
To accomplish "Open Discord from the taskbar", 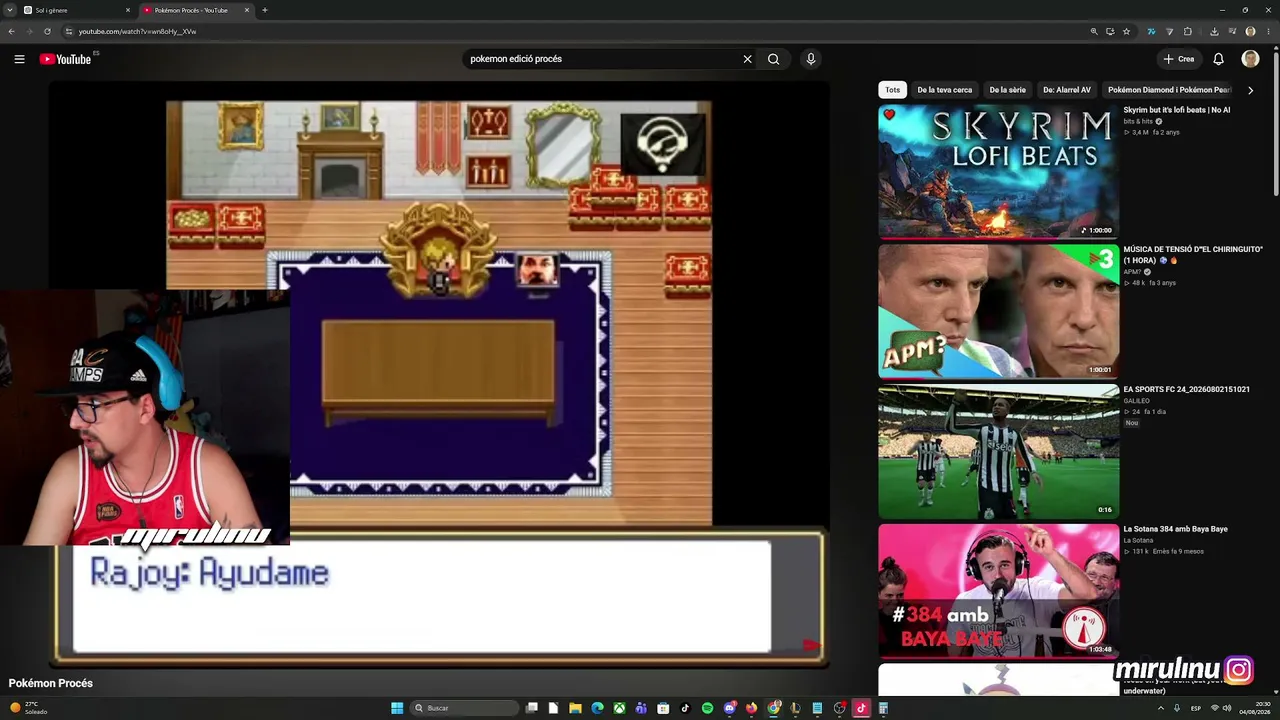I will pyautogui.click(x=729, y=708).
